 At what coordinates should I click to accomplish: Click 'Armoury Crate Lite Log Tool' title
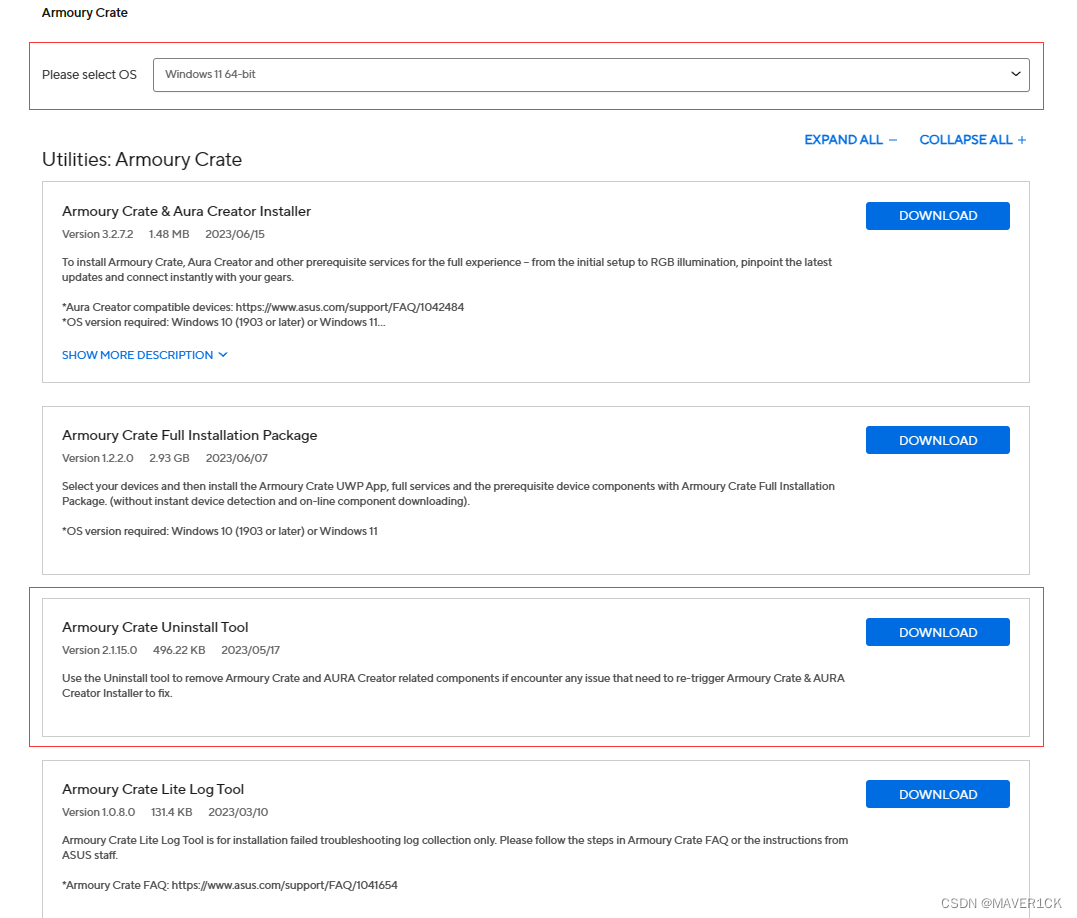153,790
